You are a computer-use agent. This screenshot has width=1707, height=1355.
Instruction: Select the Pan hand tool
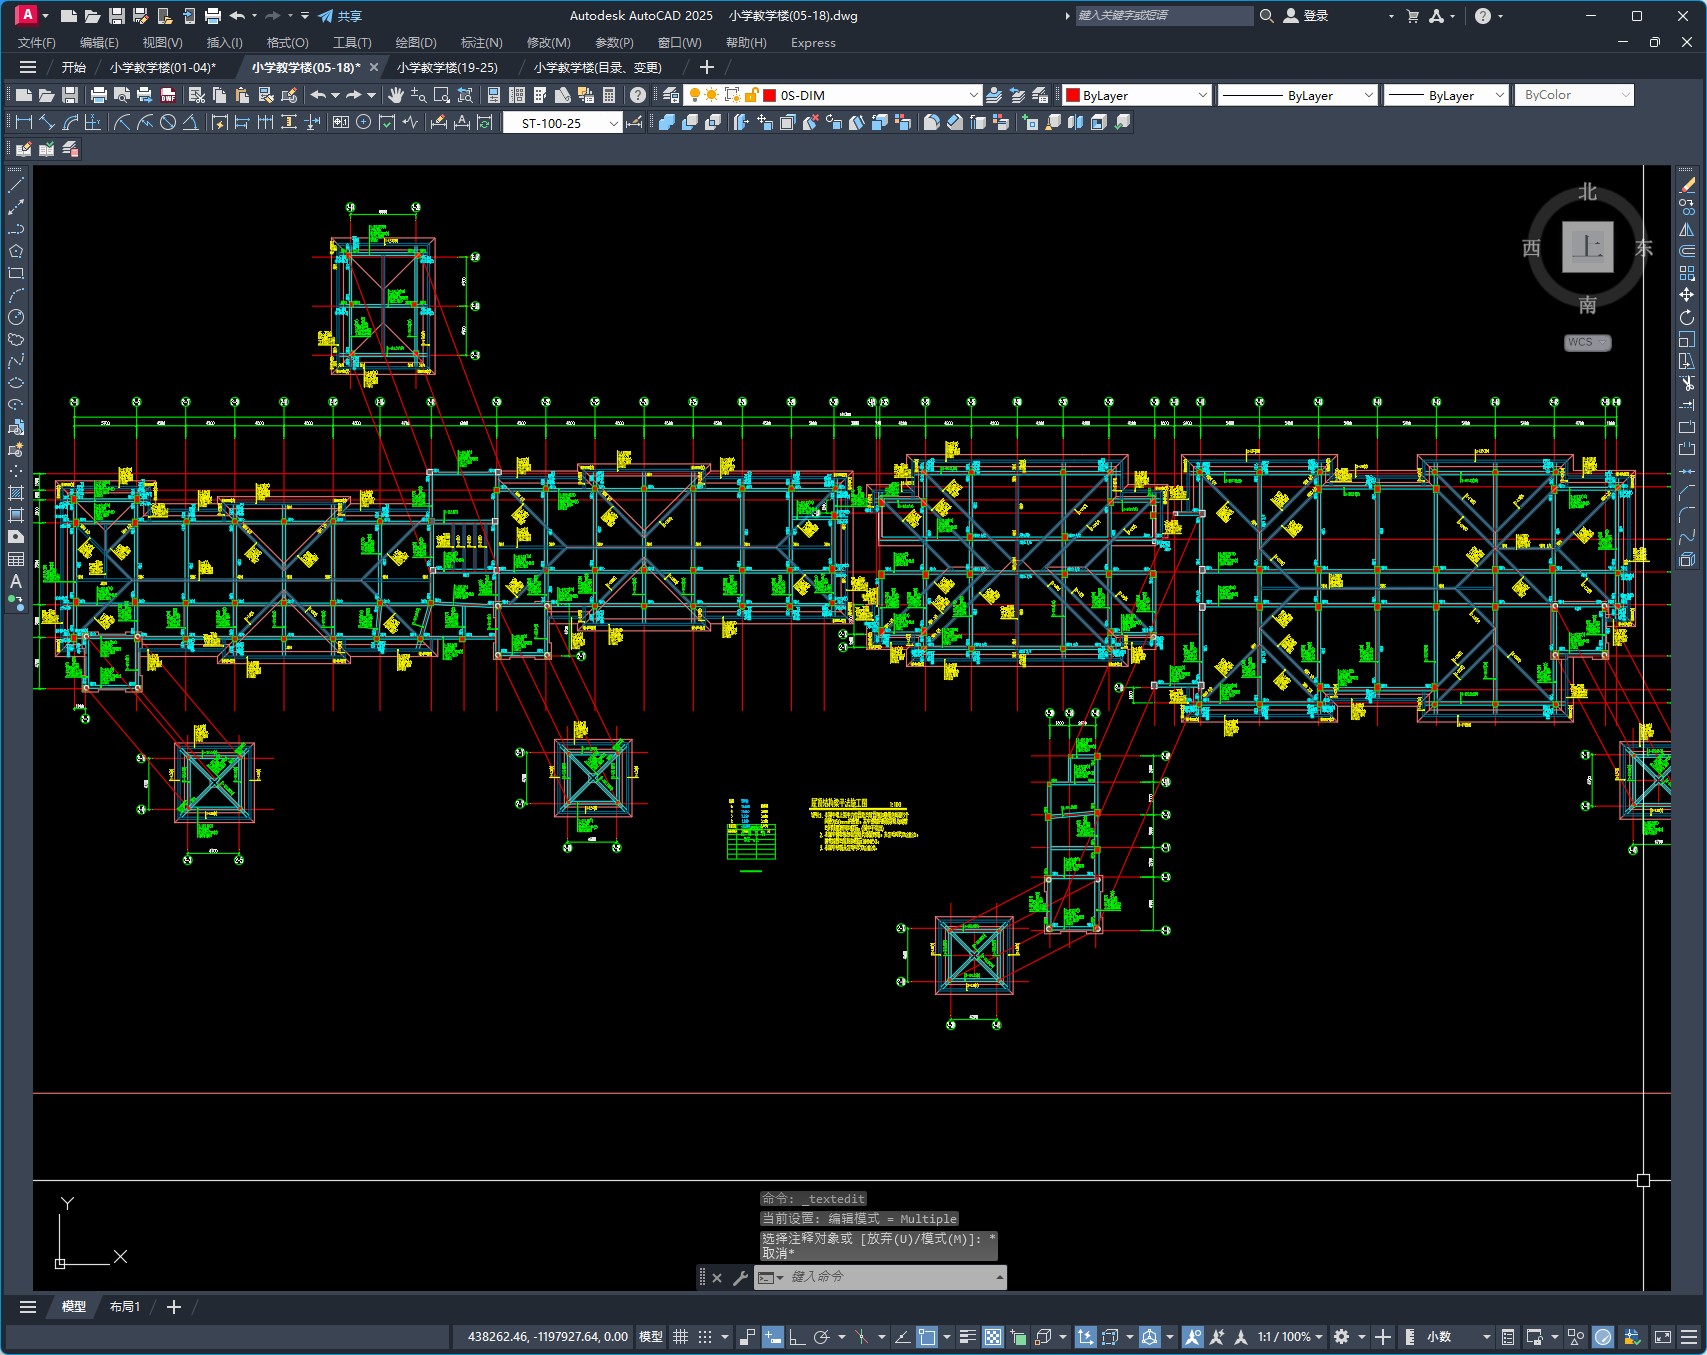click(x=396, y=95)
